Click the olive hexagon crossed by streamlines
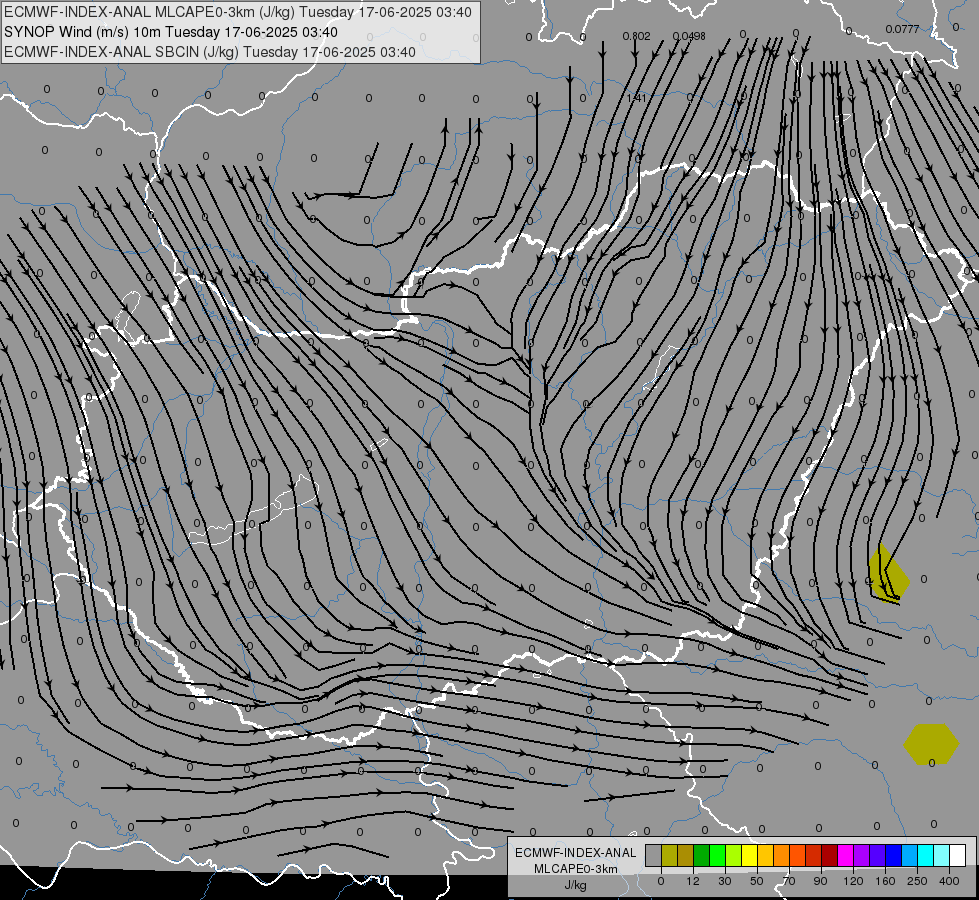The height and width of the screenshot is (900, 979). (889, 573)
